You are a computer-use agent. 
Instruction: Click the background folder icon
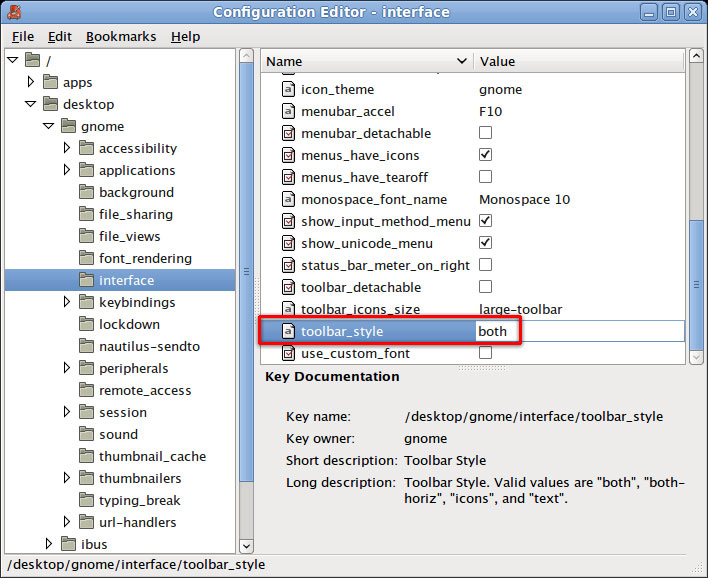click(x=86, y=192)
